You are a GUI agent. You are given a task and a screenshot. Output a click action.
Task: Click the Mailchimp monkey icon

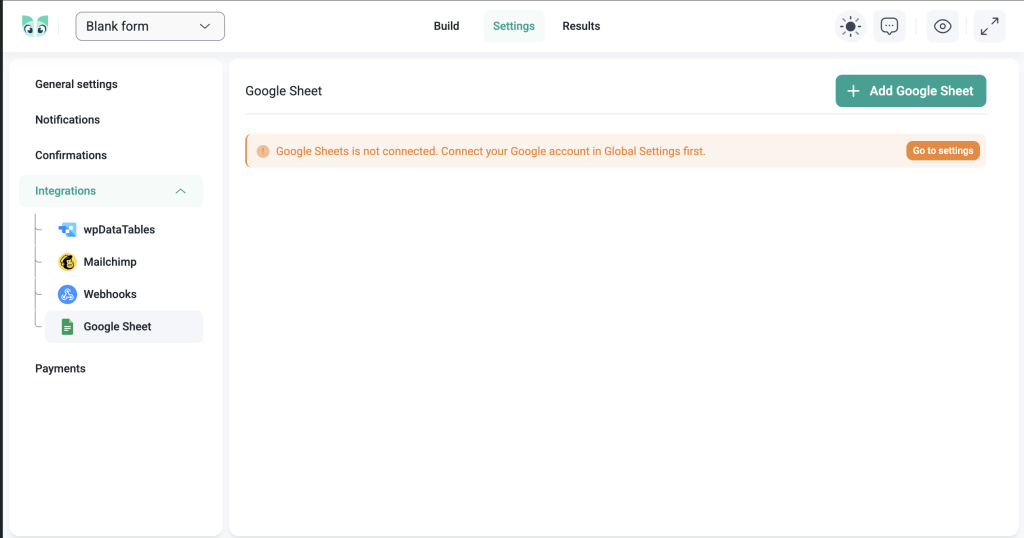(67, 262)
